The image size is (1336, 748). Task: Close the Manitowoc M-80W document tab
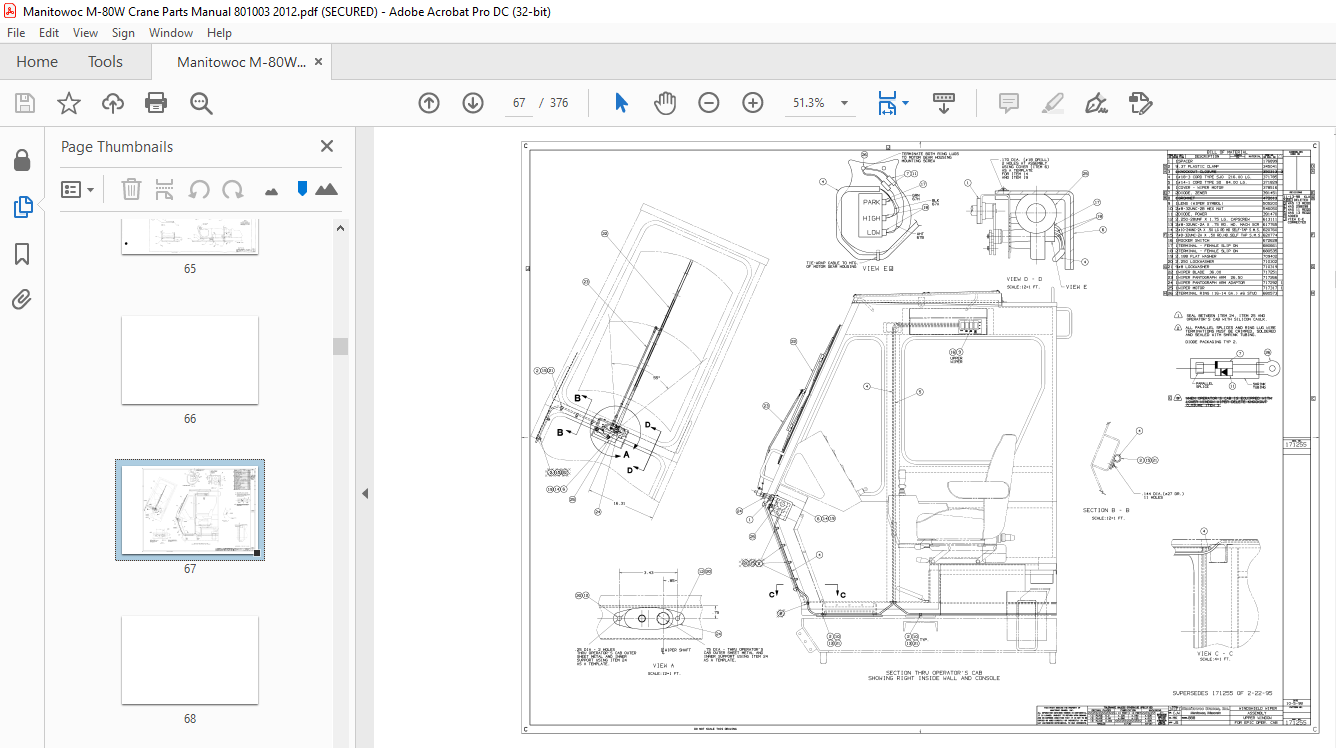point(319,62)
